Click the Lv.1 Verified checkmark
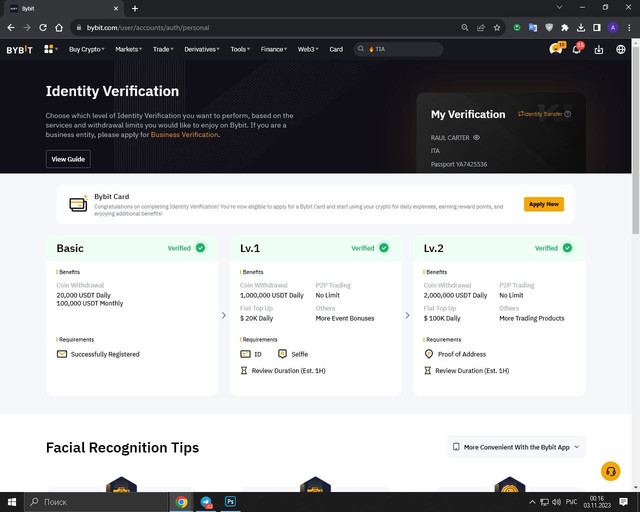Image resolution: width=640 pixels, height=512 pixels. pos(384,248)
